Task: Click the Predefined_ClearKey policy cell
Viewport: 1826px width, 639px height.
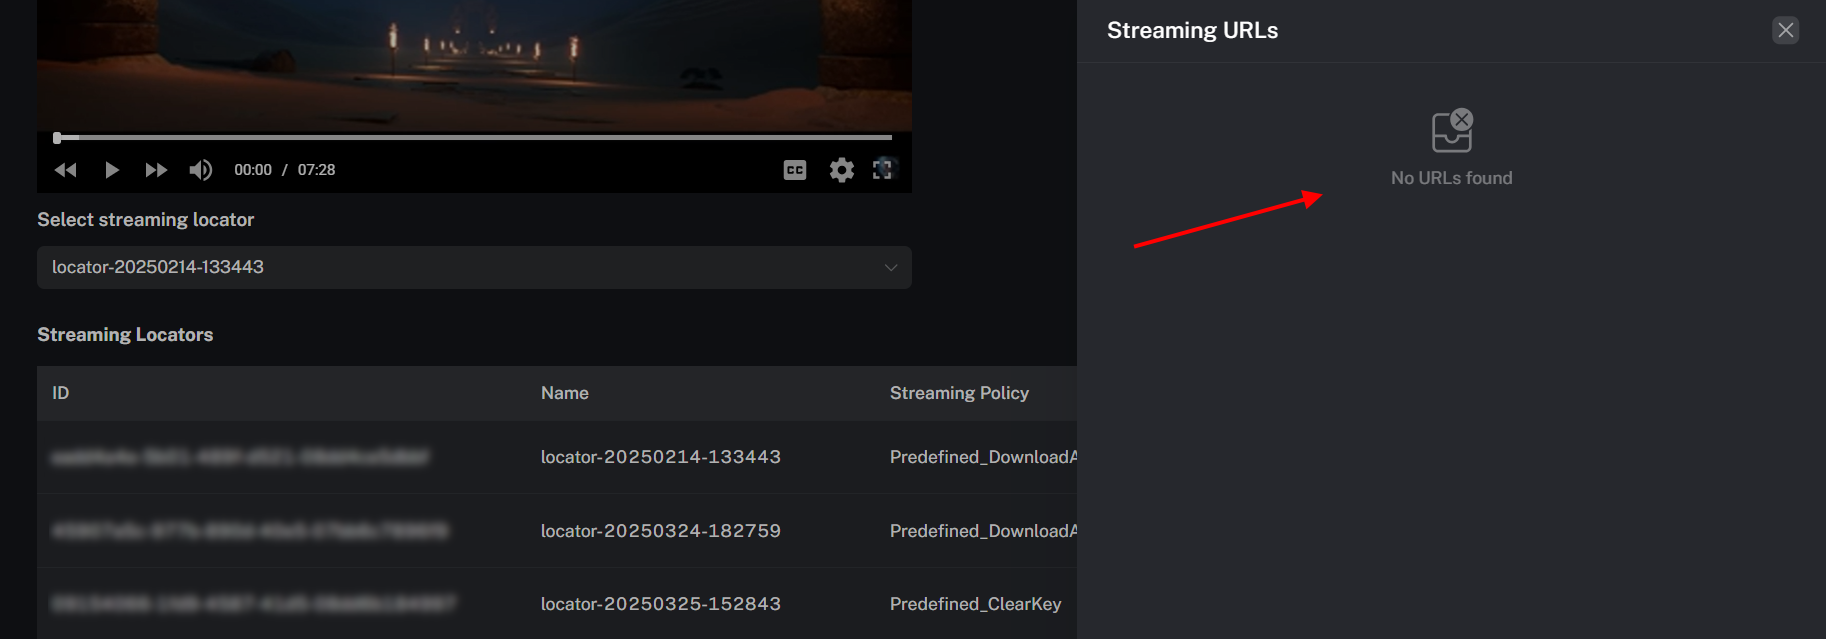Action: (975, 604)
